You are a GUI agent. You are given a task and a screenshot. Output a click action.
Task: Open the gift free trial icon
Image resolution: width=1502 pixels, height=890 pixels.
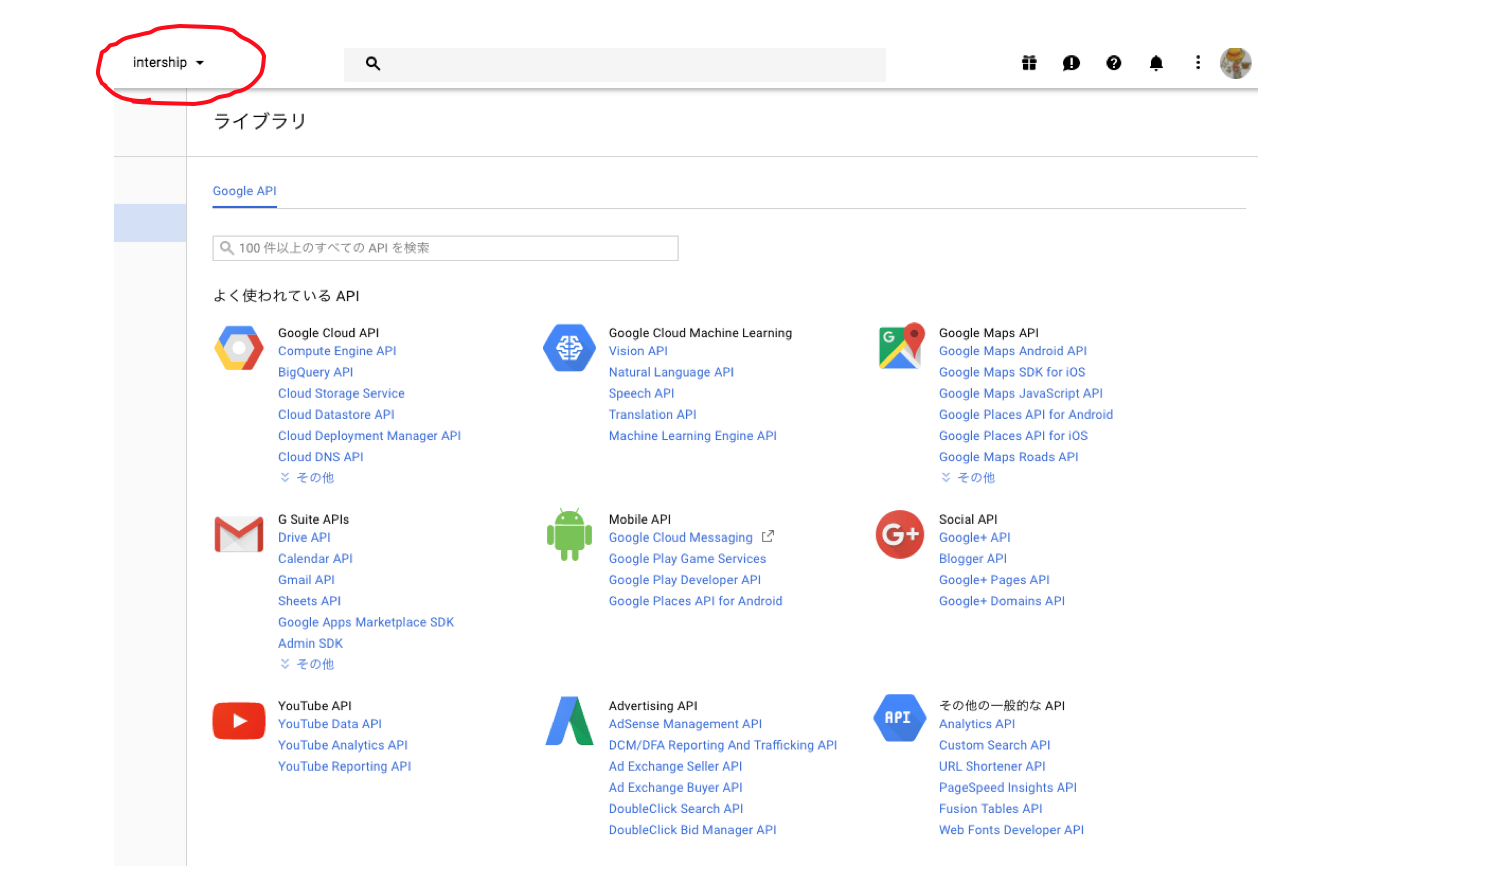click(x=1029, y=63)
